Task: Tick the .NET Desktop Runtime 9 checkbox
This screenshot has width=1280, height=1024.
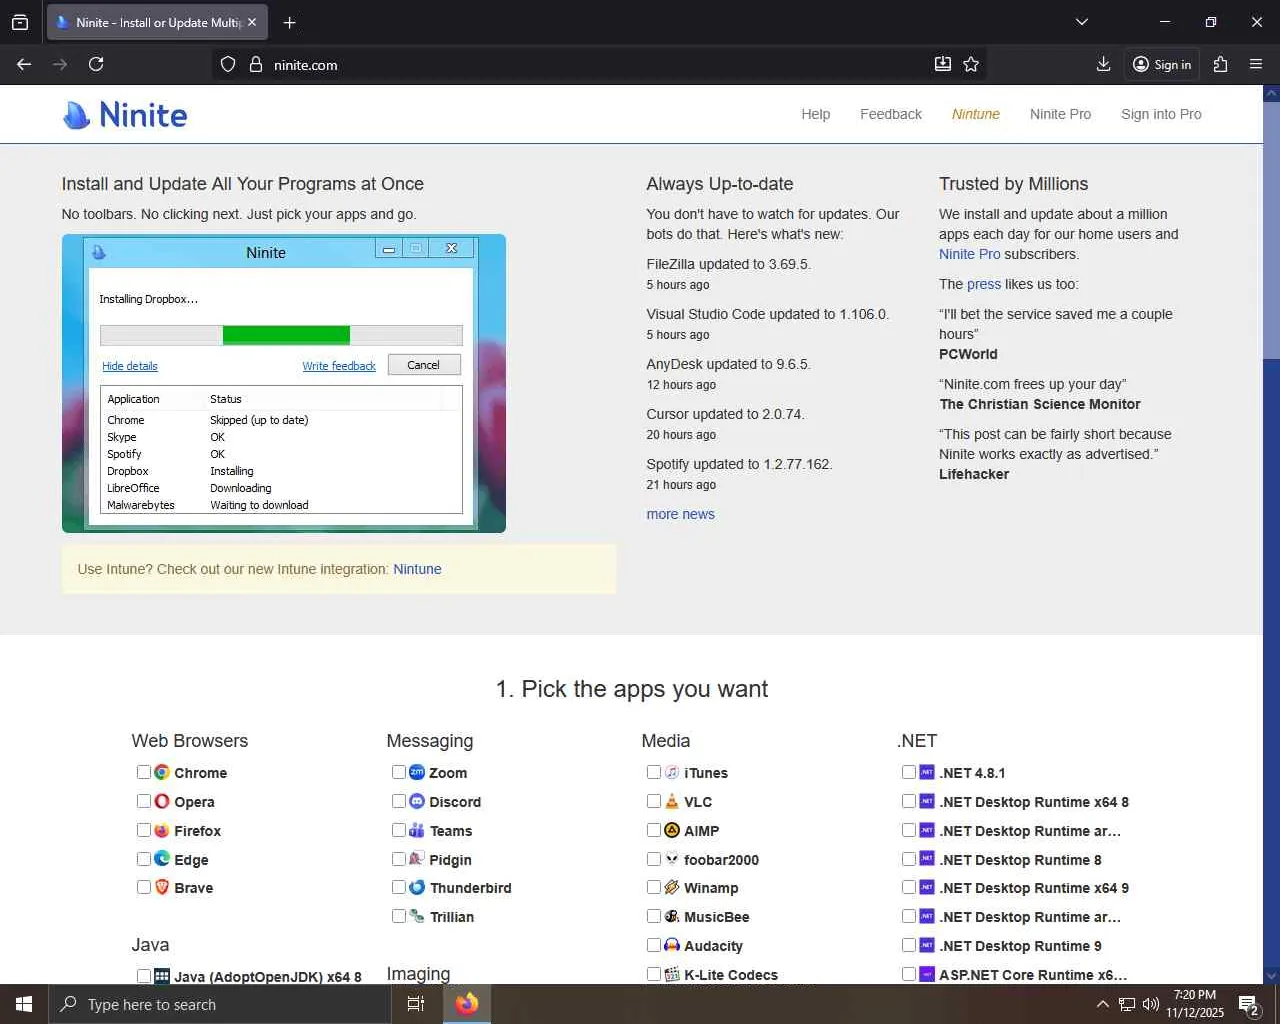Action: click(909, 945)
